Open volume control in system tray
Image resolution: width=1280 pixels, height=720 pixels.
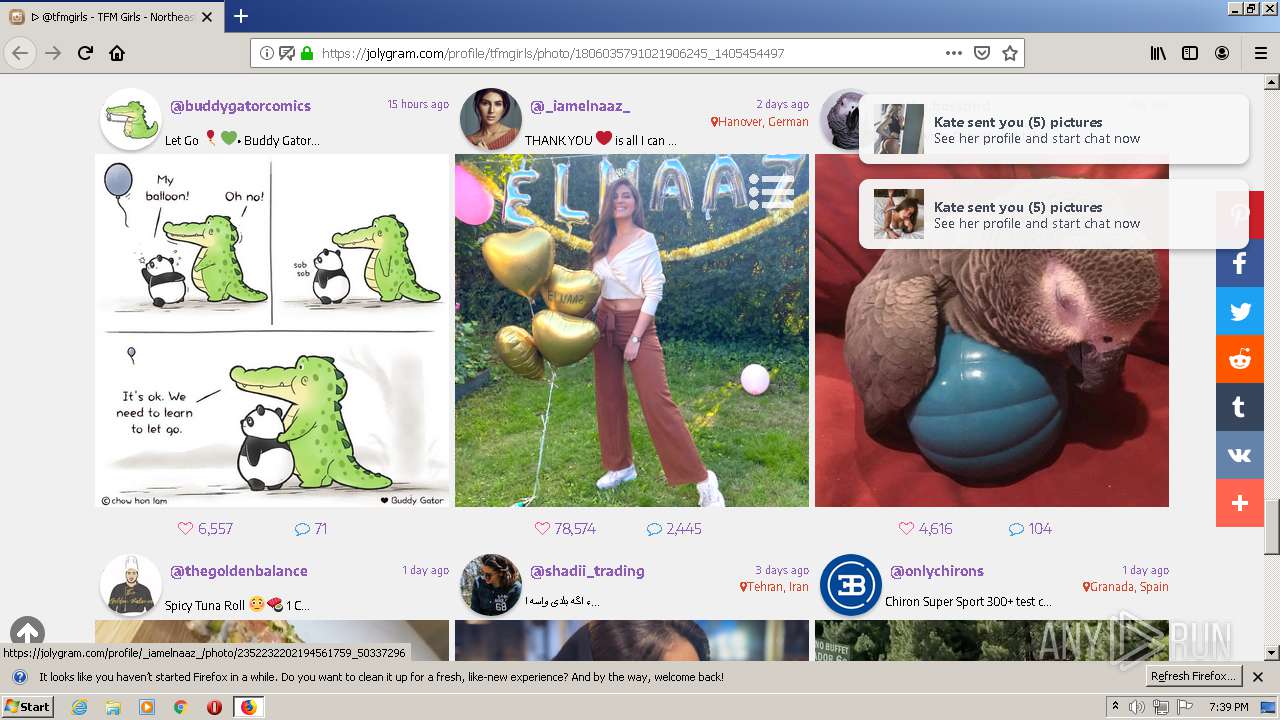(1137, 707)
